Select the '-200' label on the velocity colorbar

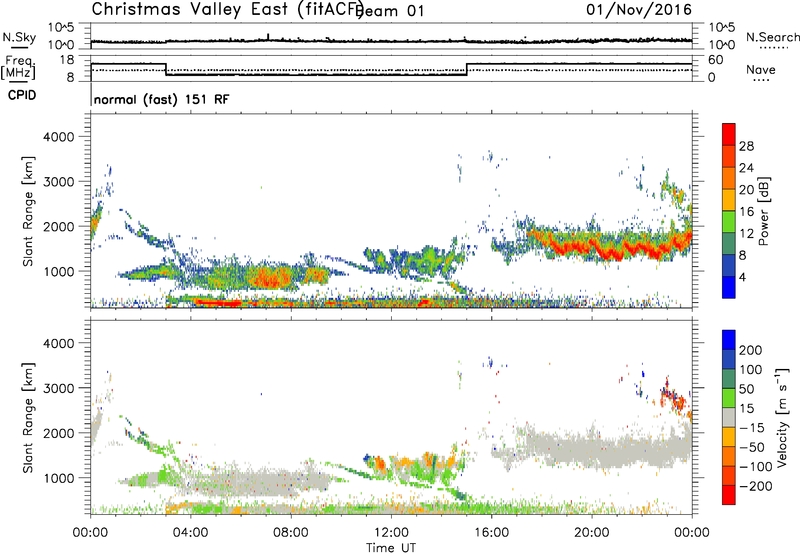[756, 487]
